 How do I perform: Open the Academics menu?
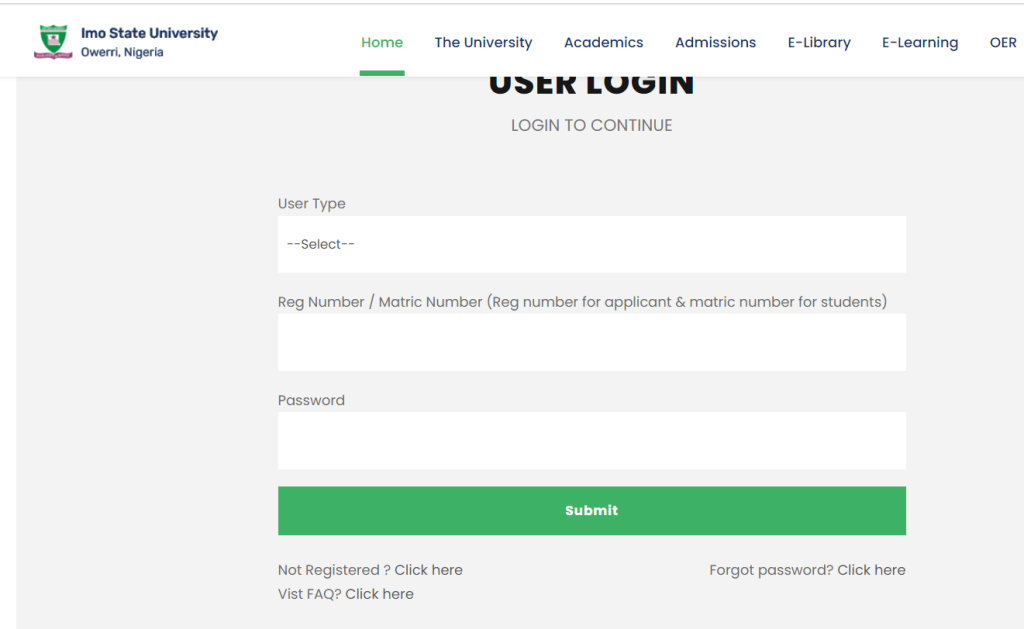pyautogui.click(x=603, y=42)
